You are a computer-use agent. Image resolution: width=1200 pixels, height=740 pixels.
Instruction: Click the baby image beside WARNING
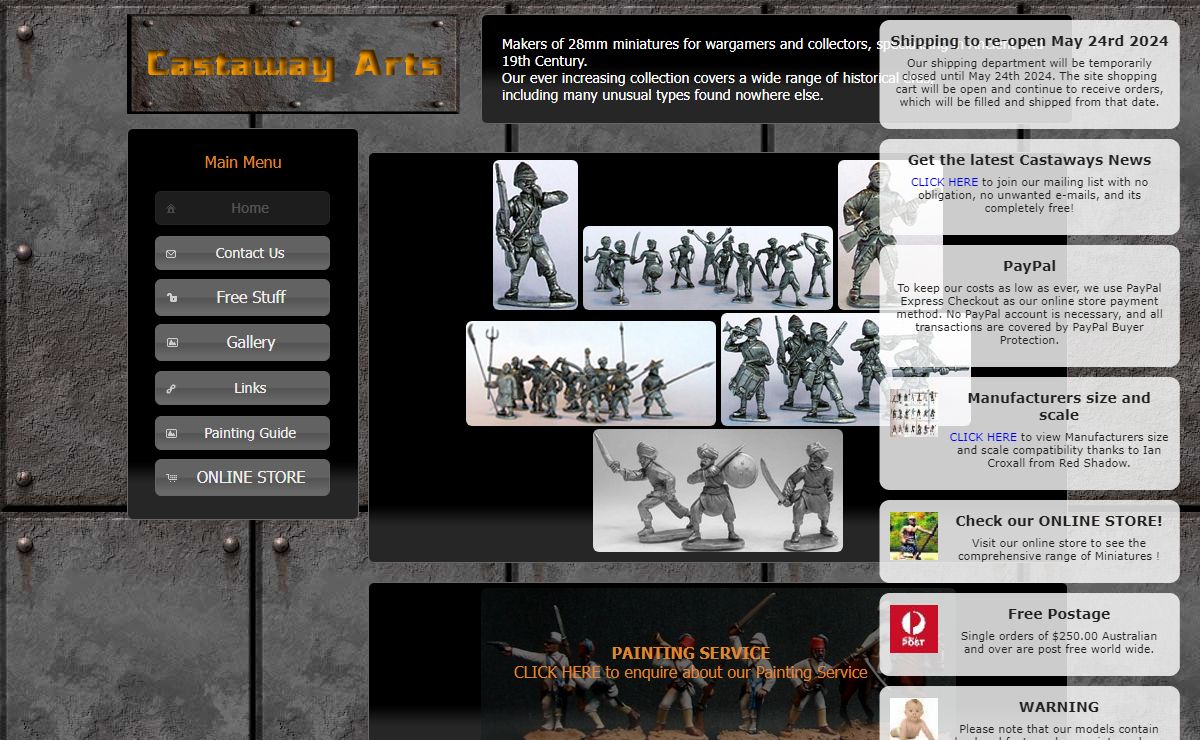click(x=914, y=719)
